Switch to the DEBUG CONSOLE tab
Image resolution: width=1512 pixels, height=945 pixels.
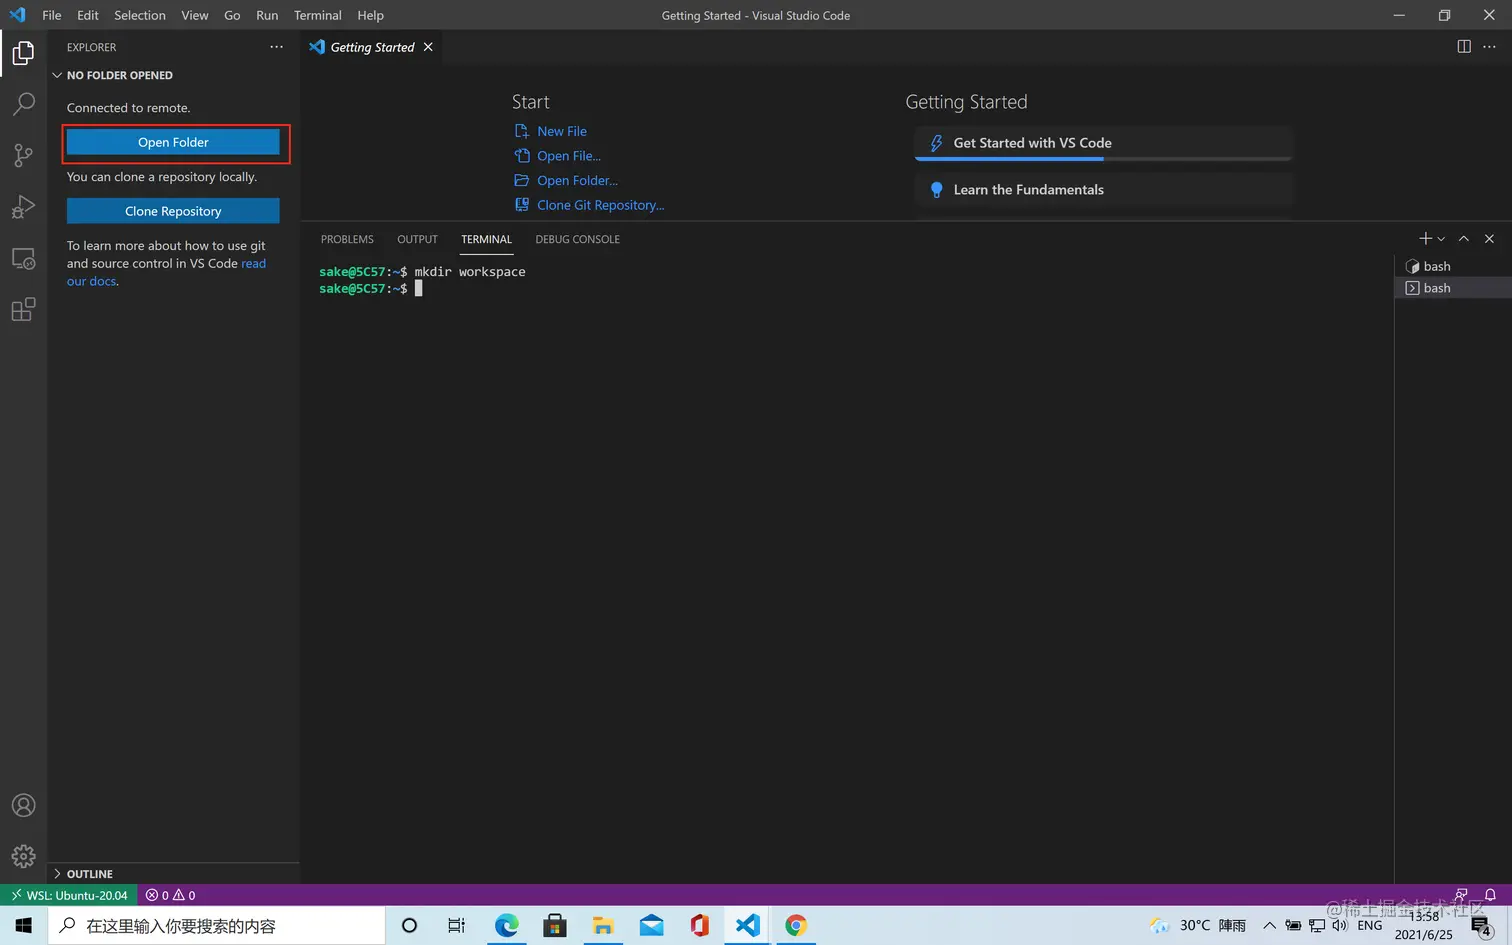point(578,239)
